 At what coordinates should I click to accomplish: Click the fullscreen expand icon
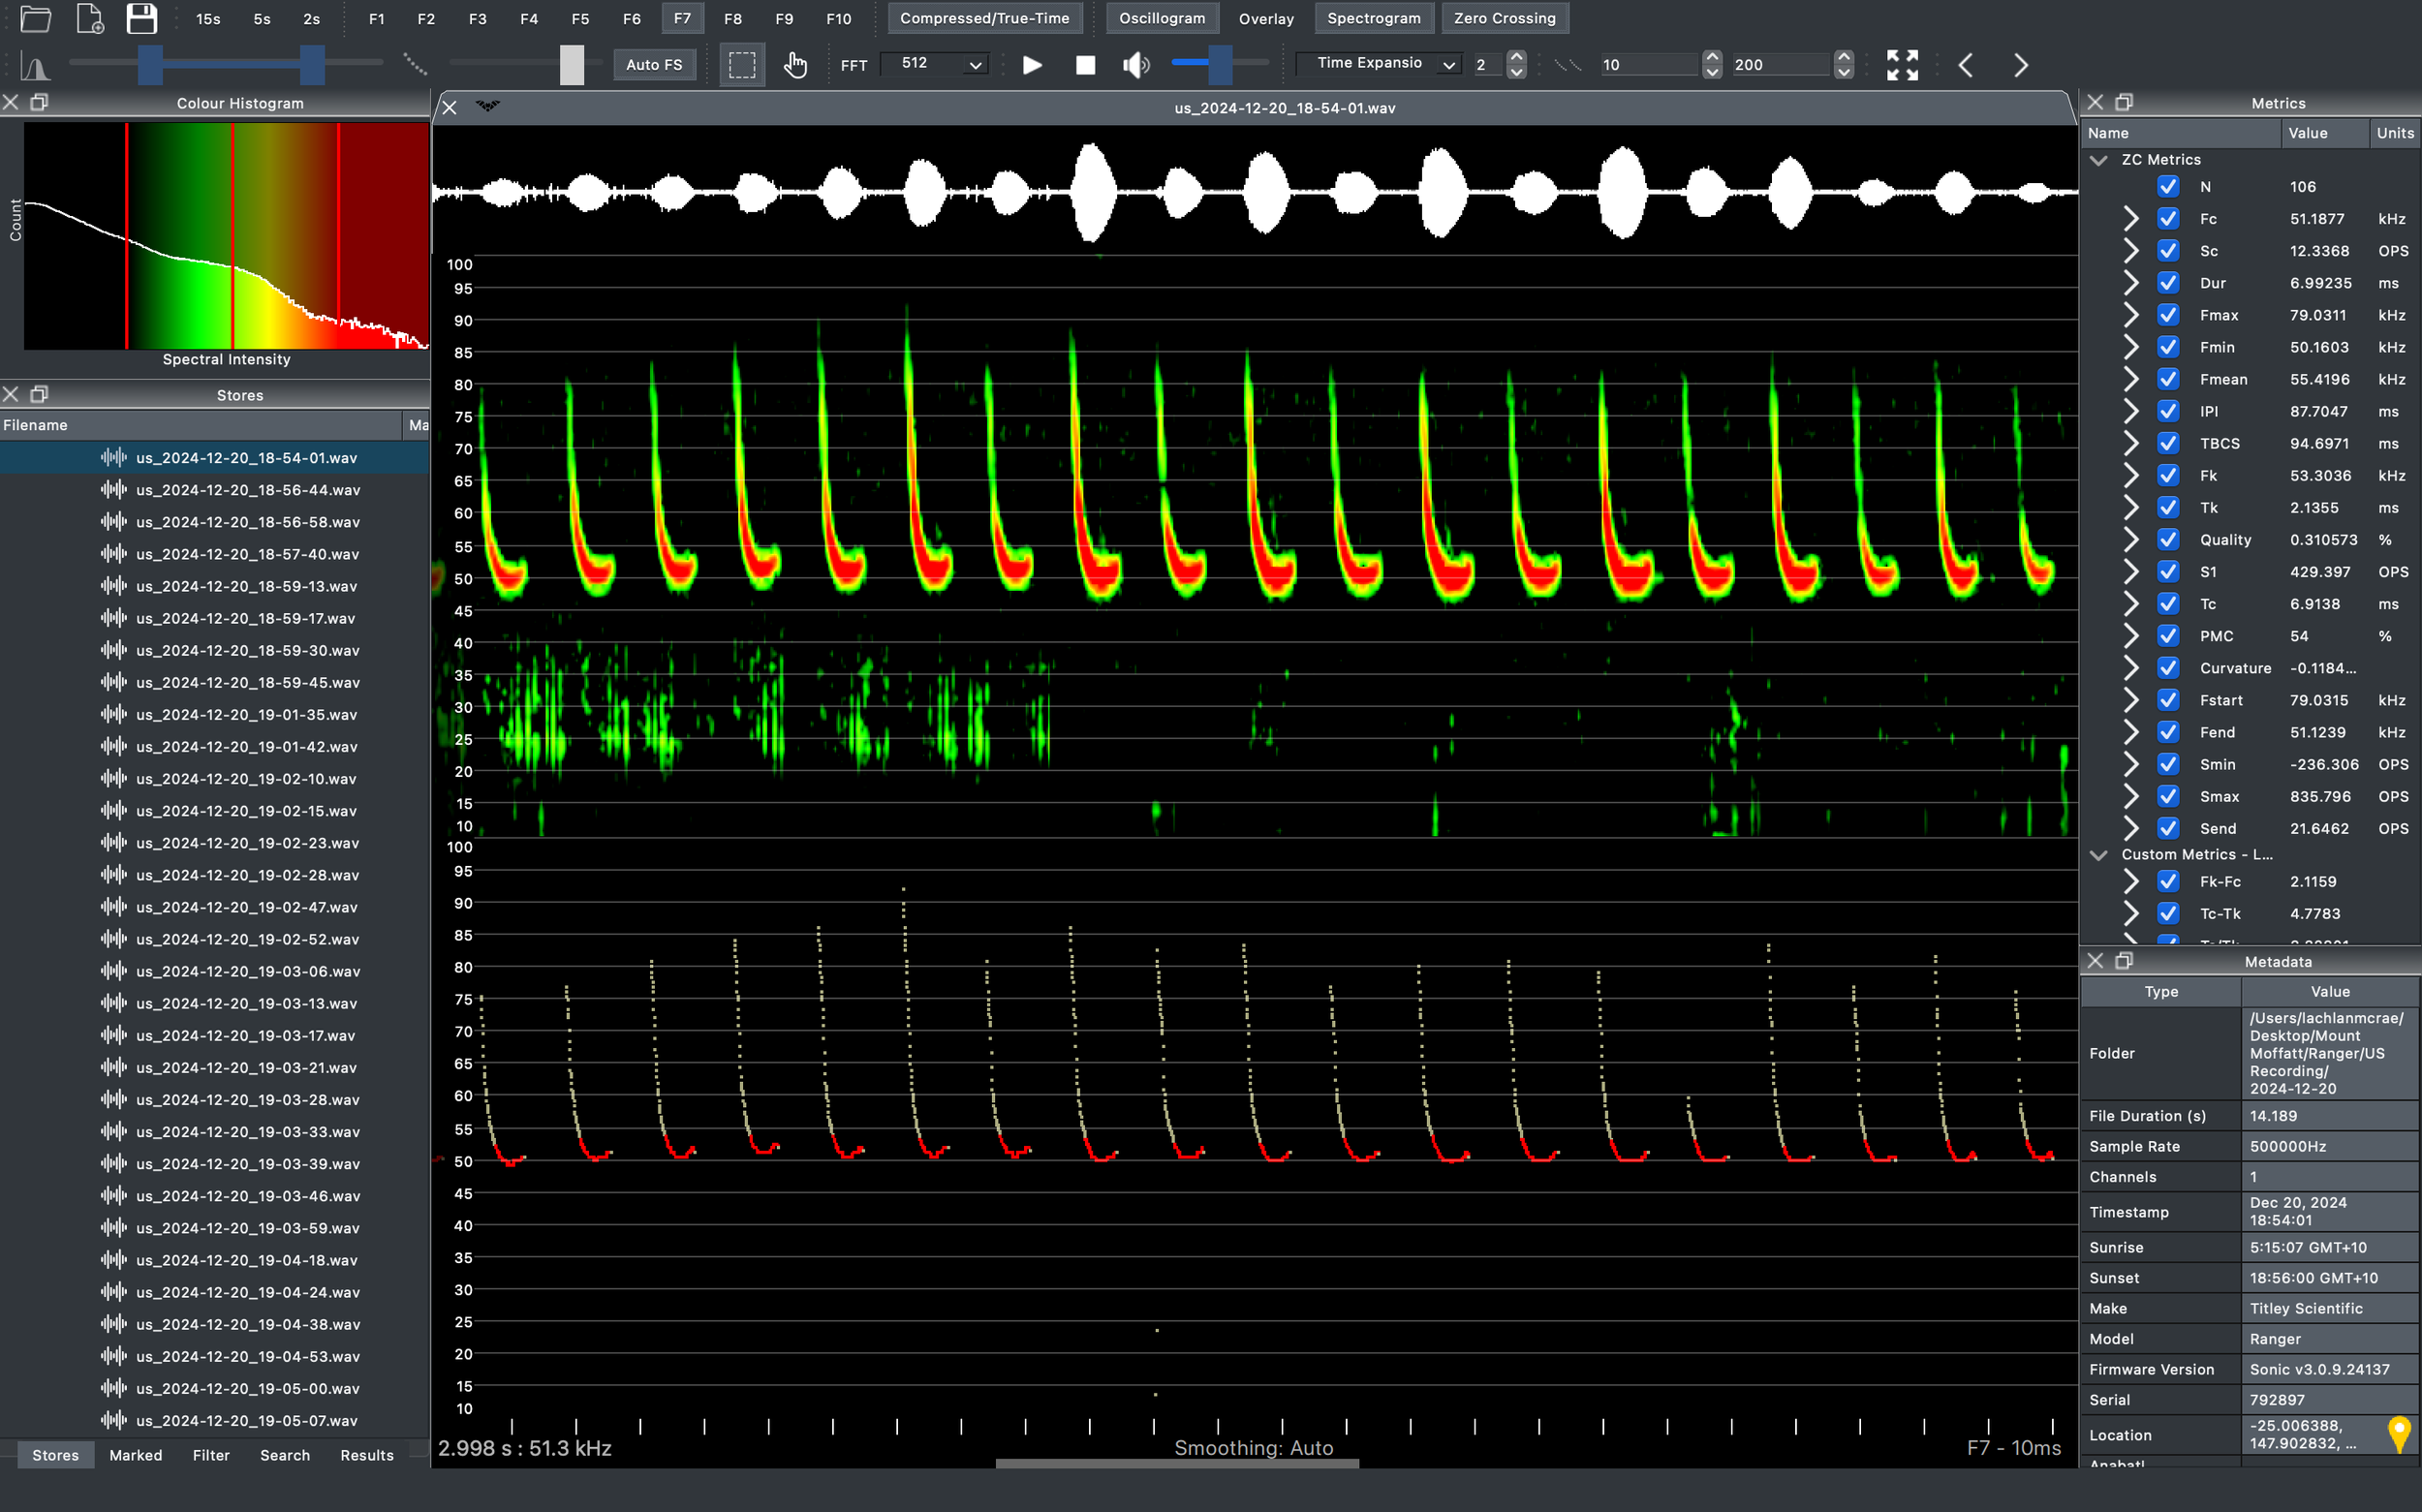pyautogui.click(x=1902, y=65)
